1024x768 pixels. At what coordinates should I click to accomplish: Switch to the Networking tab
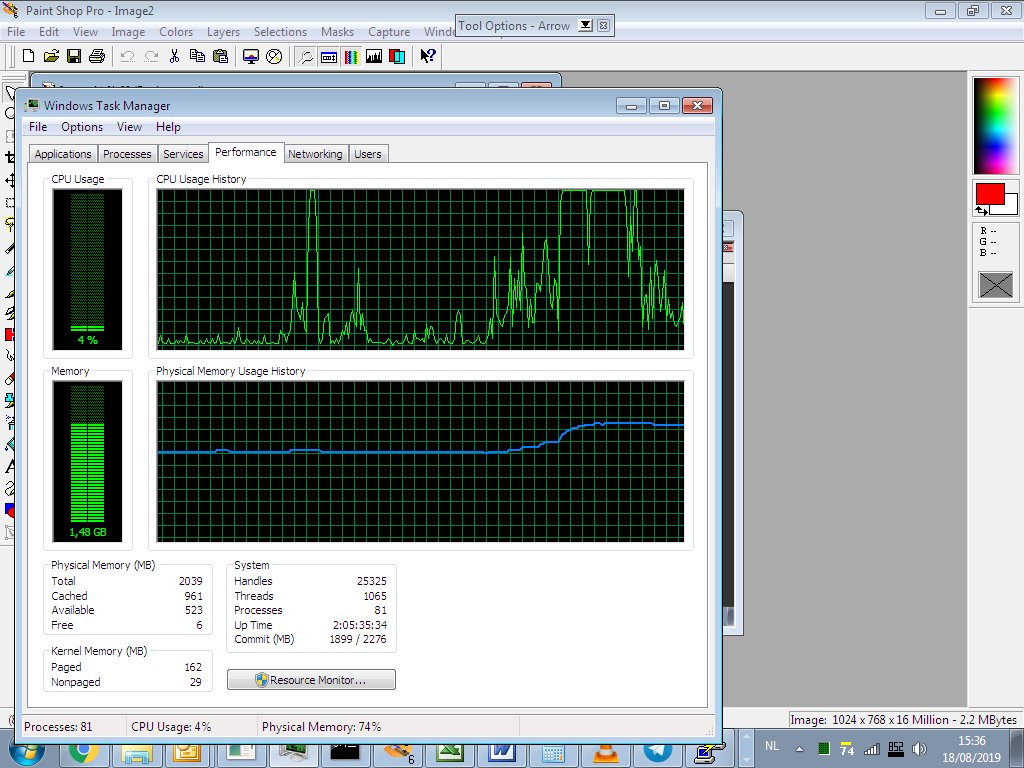(315, 154)
